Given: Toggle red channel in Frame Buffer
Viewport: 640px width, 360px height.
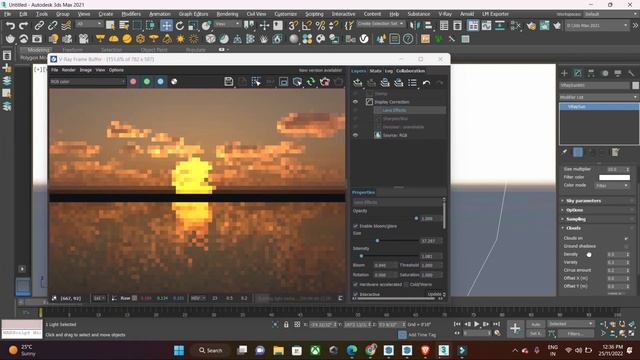Looking at the screenshot, I should [133, 82].
